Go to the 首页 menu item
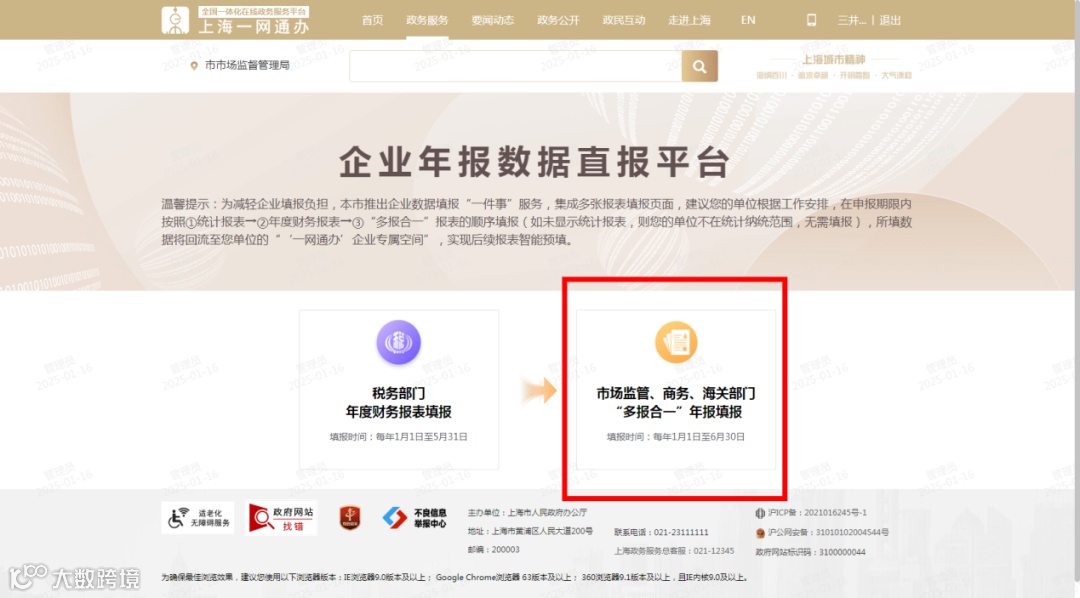This screenshot has width=1080, height=598. point(372,20)
